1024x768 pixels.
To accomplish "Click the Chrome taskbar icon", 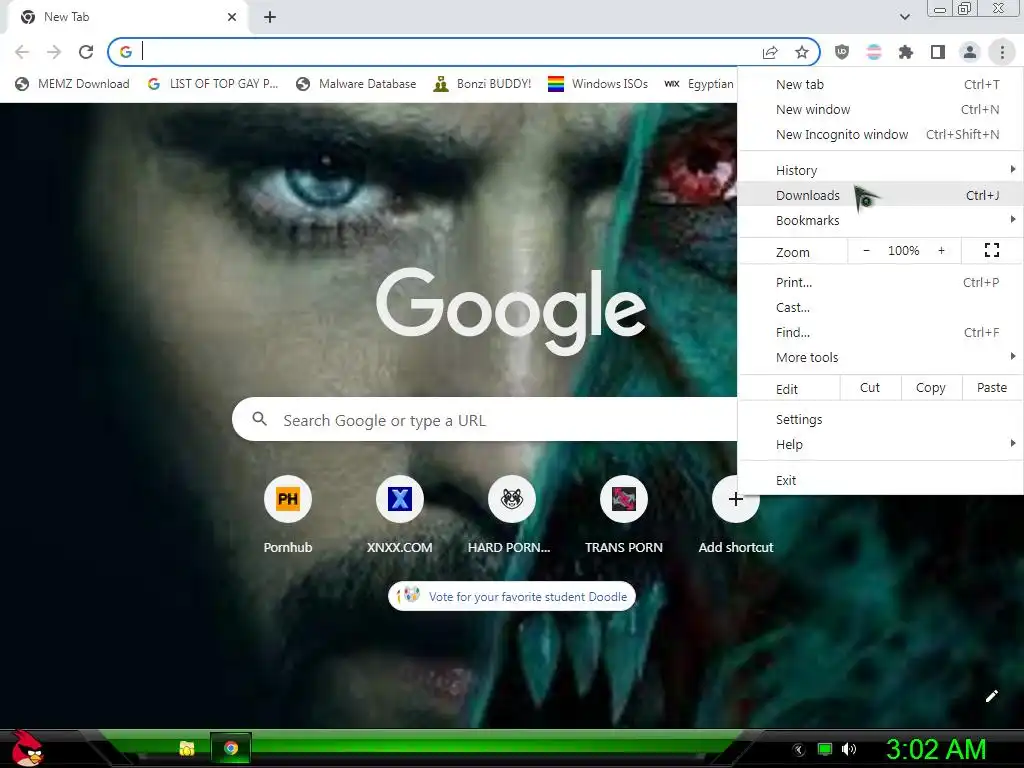I will tap(231, 748).
